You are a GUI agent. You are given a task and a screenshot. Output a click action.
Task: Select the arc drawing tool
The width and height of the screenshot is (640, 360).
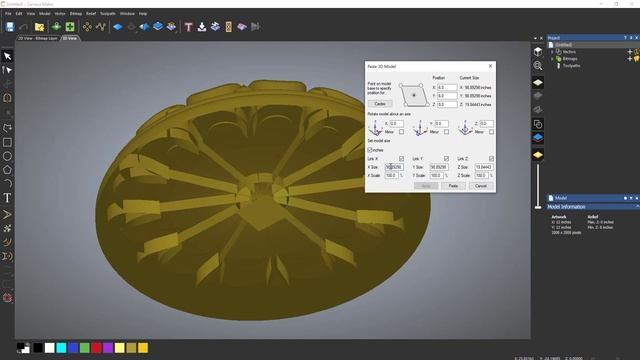7,184
